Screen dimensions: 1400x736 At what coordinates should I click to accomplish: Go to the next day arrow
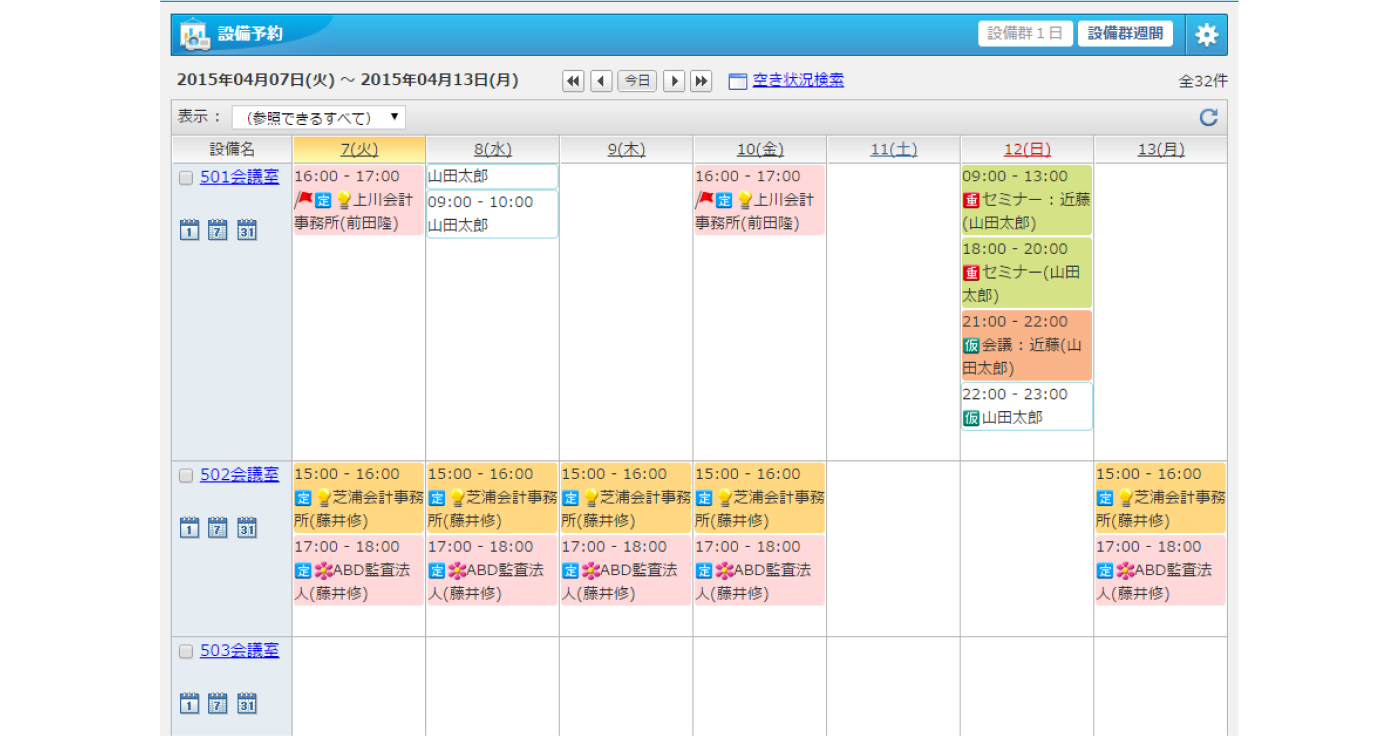coord(674,82)
